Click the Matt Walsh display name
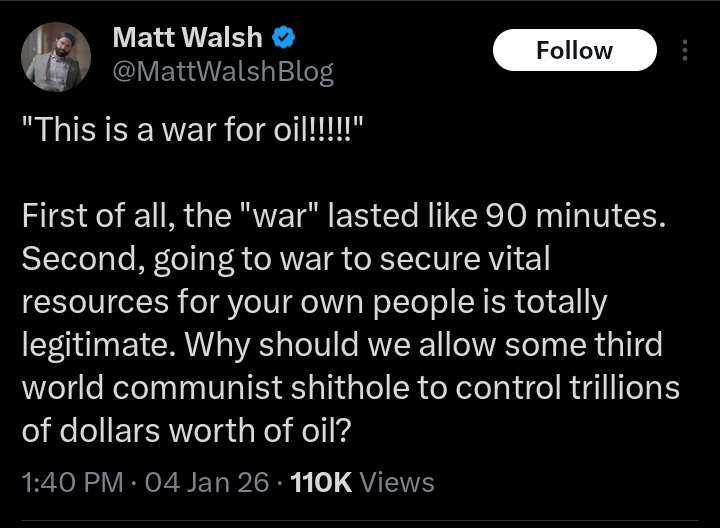The width and height of the screenshot is (720, 528). [x=187, y=38]
